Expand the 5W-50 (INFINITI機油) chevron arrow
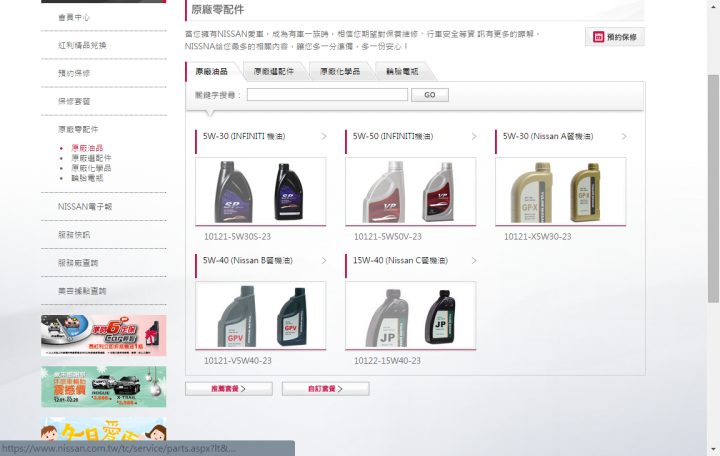Viewport: 720px width, 456px height. [474, 136]
